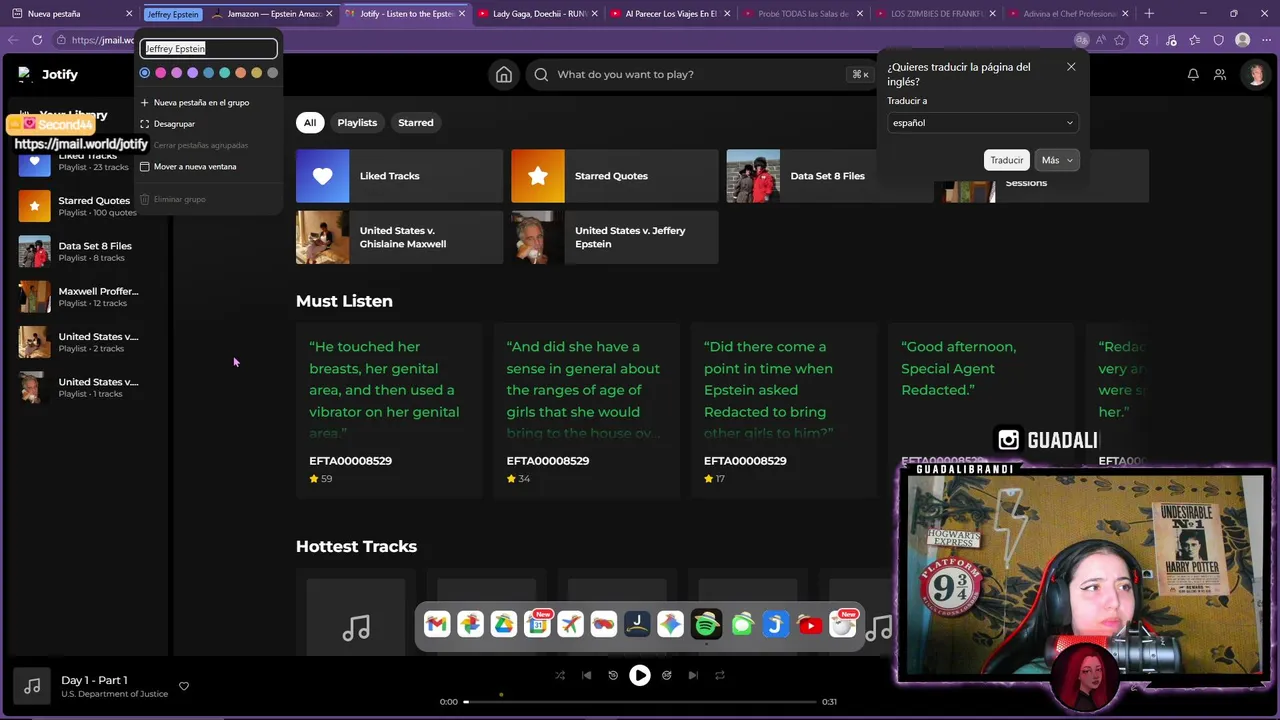Pick grey tab group color

coord(272,73)
